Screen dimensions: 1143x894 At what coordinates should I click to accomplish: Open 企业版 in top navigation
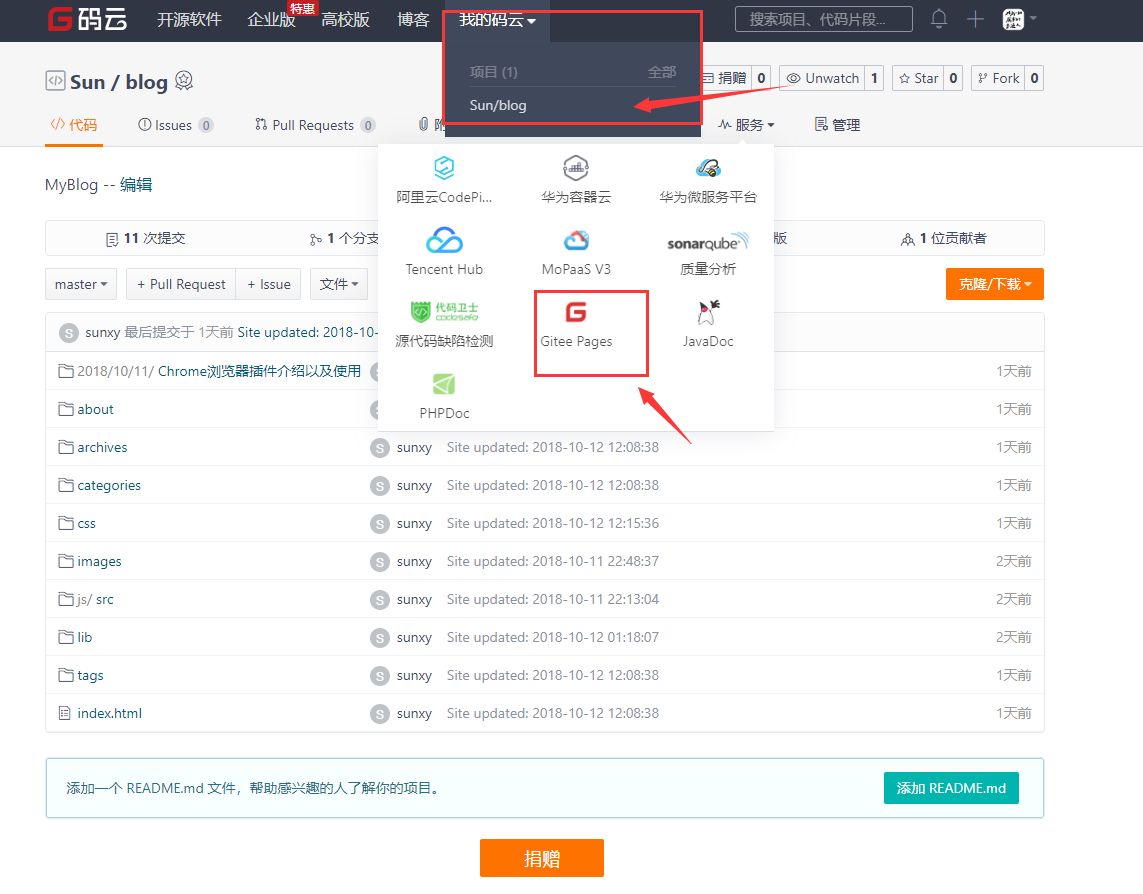pyautogui.click(x=271, y=20)
